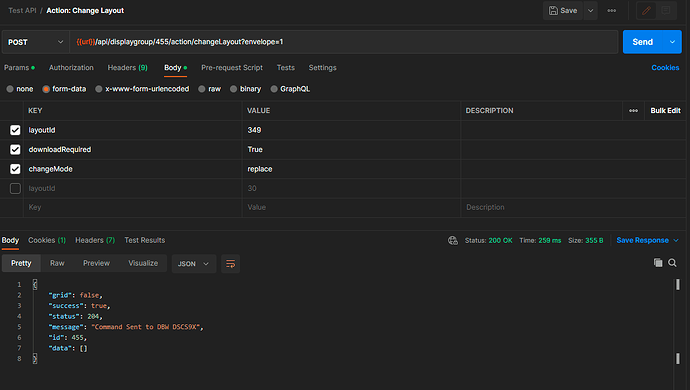Click the request URL input field
The width and height of the screenshot is (690, 390).
(x=344, y=42)
